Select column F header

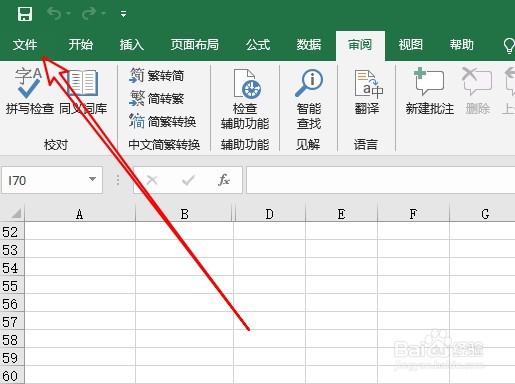tap(413, 213)
